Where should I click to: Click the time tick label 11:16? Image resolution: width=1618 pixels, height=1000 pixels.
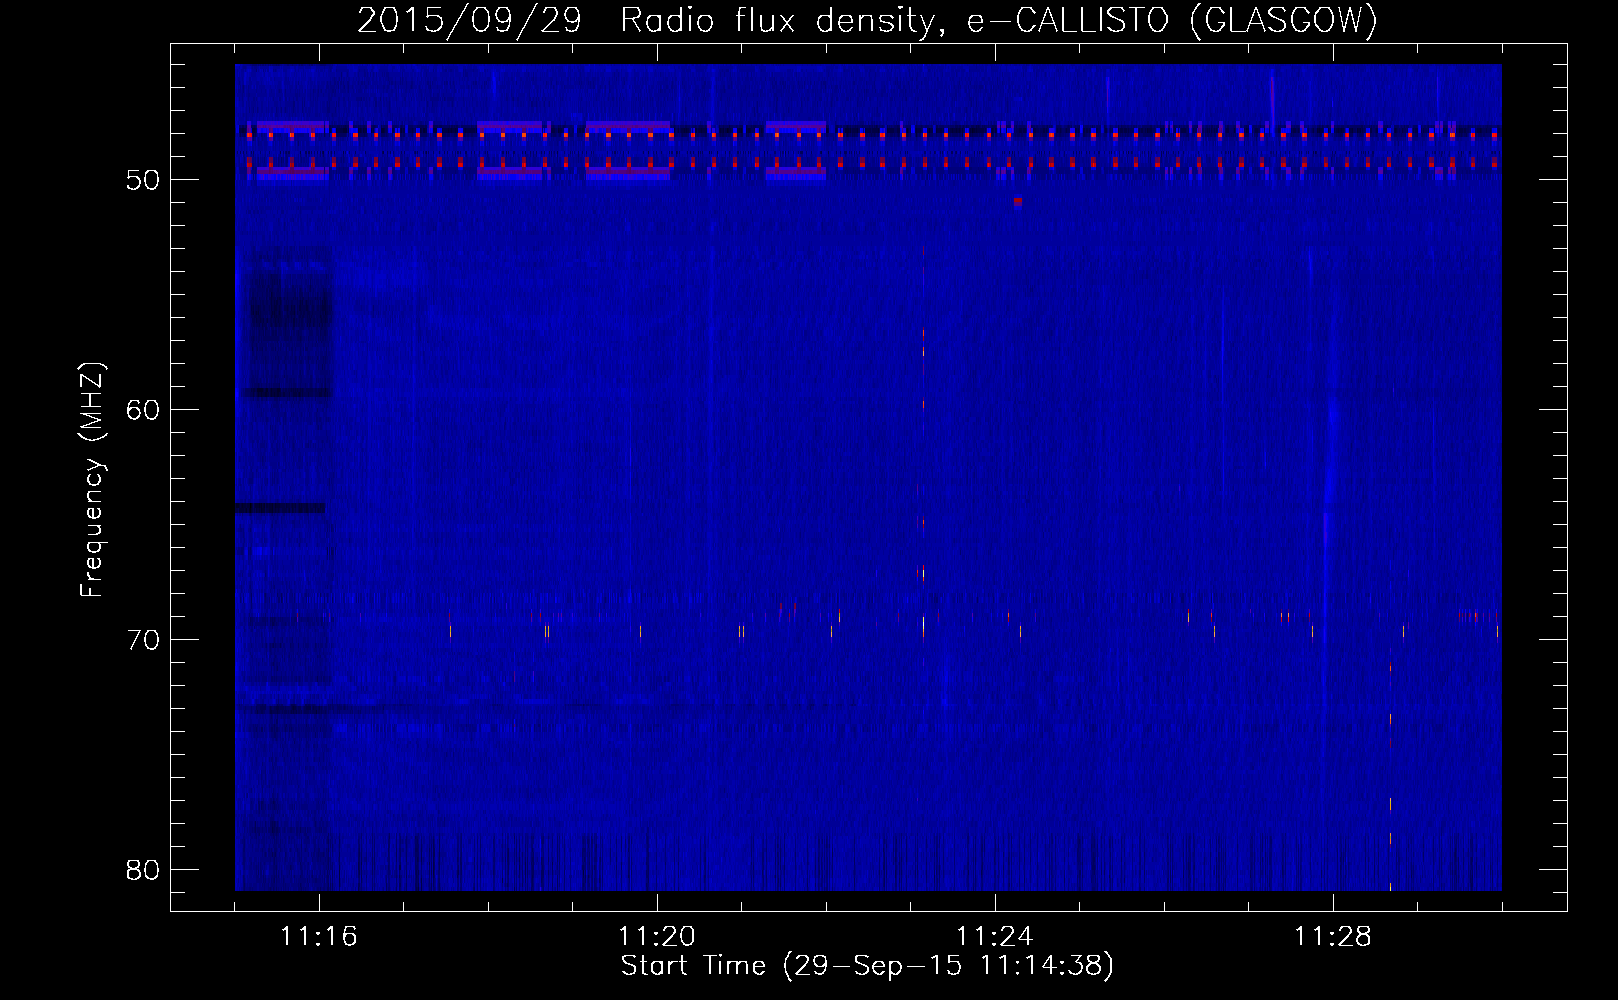319,937
